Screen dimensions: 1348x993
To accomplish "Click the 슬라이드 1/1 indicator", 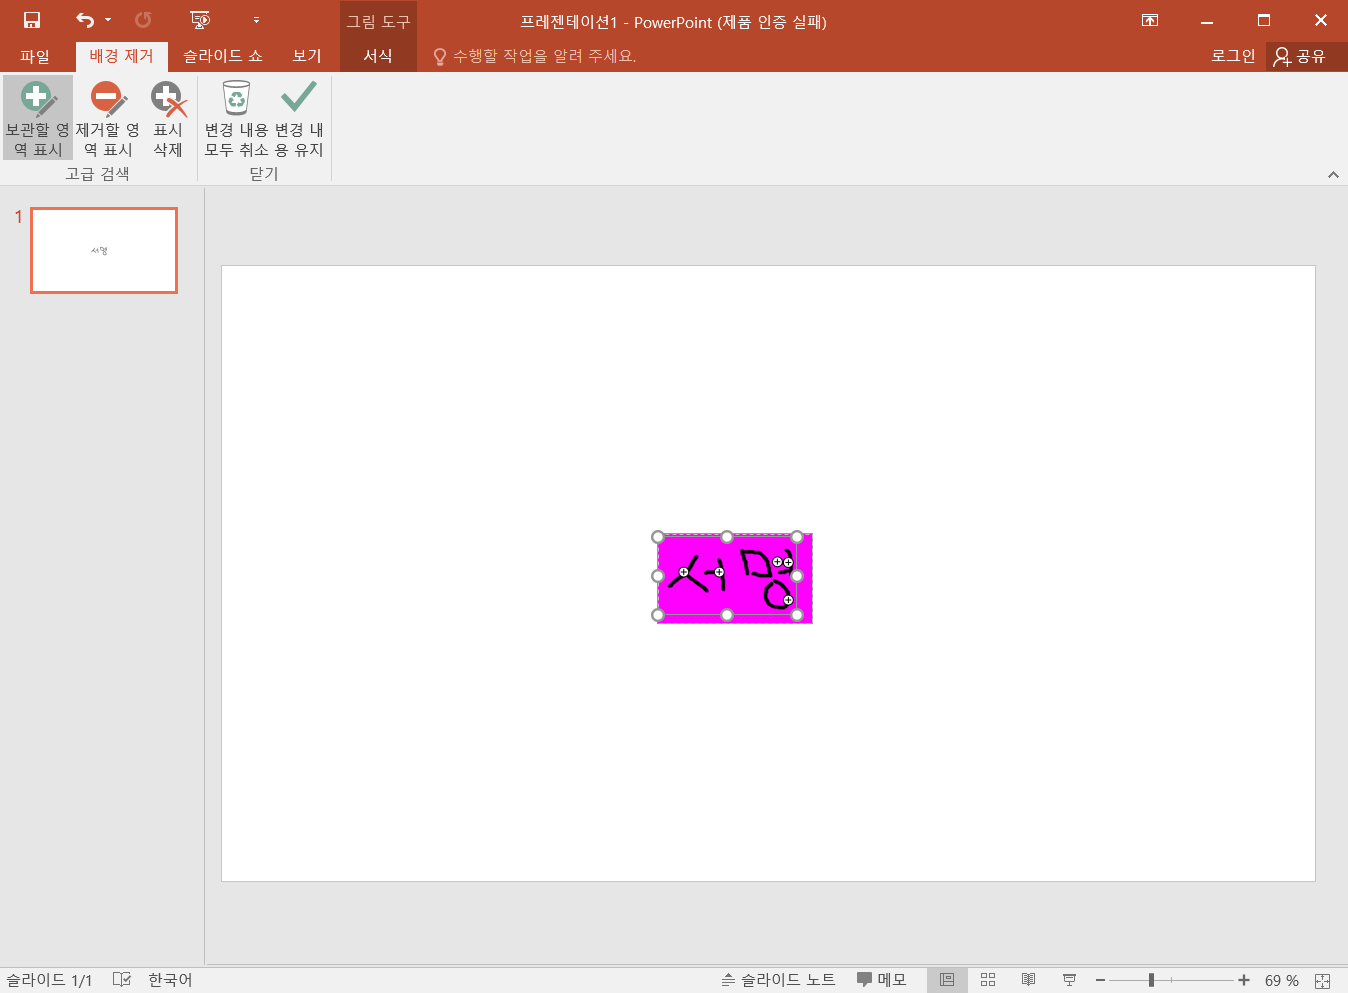I will point(49,980).
